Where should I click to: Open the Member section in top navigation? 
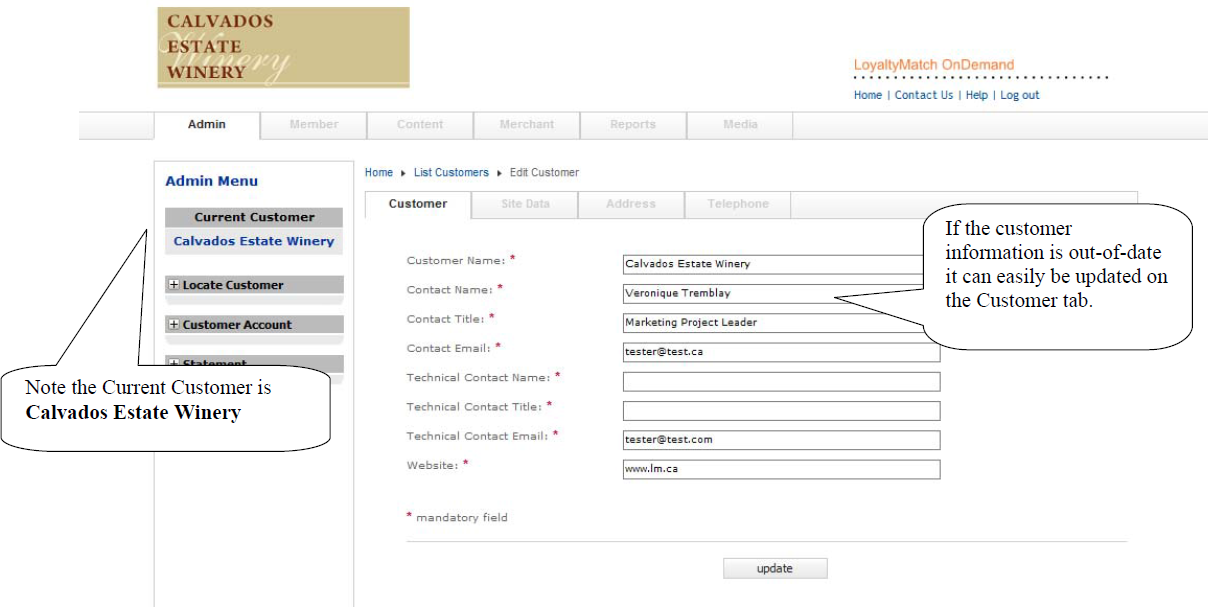point(313,124)
